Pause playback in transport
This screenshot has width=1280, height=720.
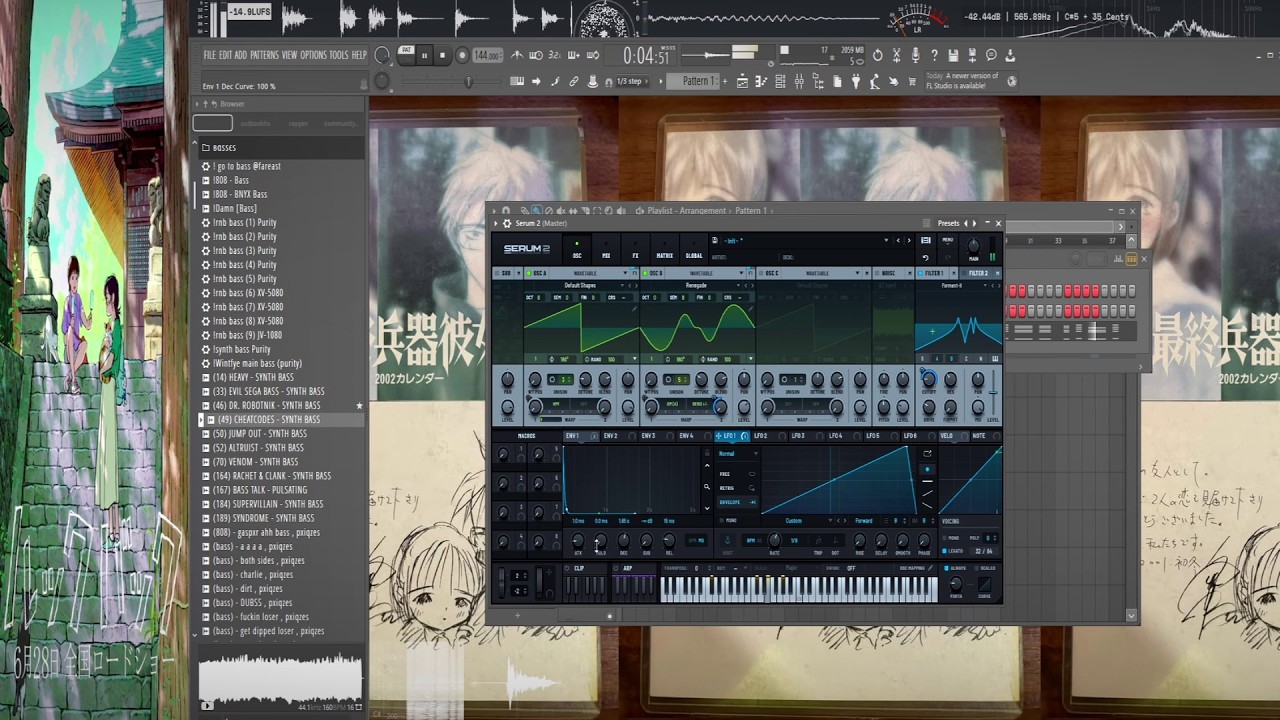[x=424, y=55]
